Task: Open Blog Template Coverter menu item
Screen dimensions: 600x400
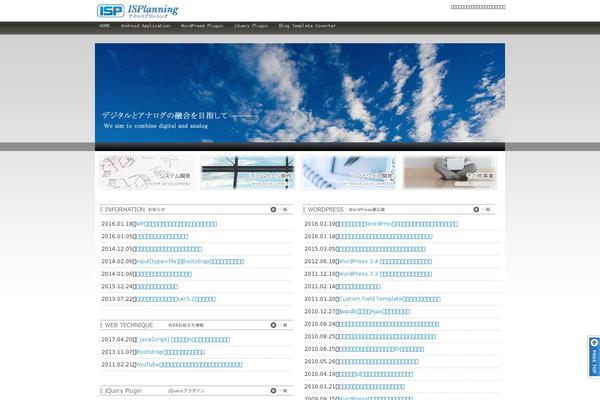Action: click(307, 26)
